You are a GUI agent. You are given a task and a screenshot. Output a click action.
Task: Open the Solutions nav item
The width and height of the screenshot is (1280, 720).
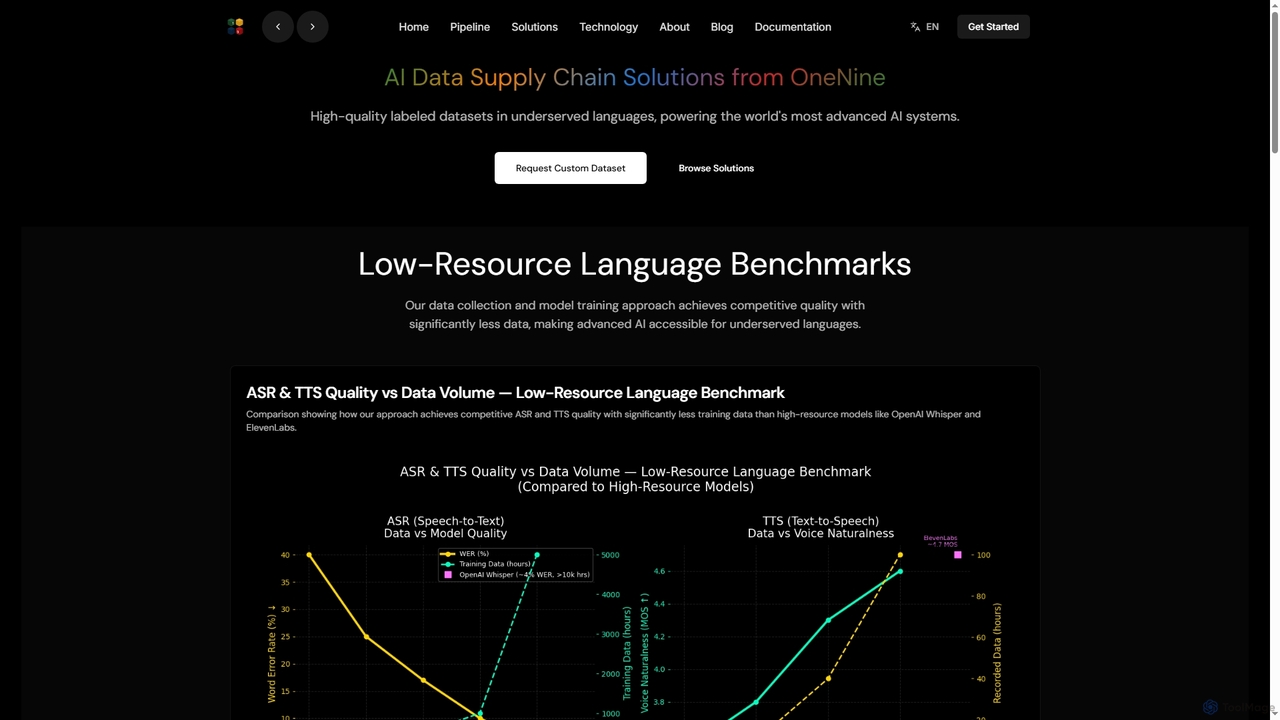click(535, 27)
